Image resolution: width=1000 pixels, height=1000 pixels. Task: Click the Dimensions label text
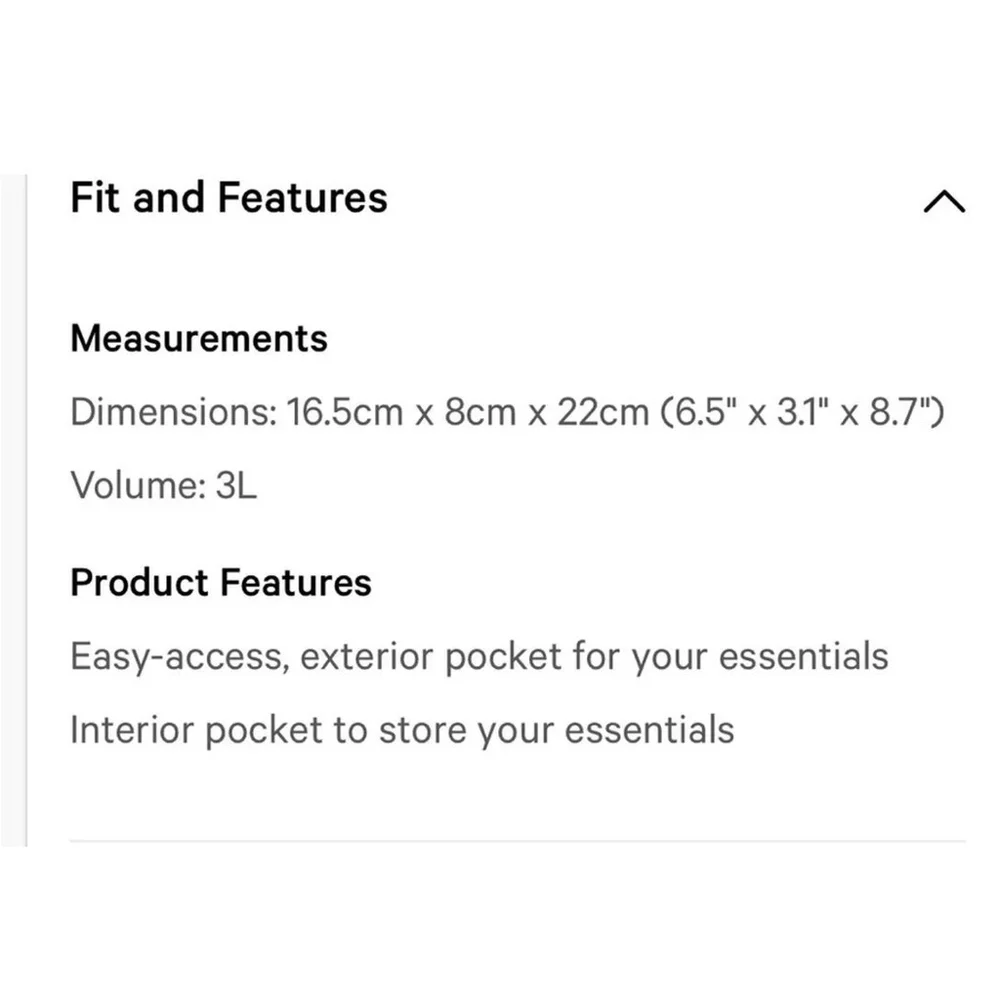point(171,412)
